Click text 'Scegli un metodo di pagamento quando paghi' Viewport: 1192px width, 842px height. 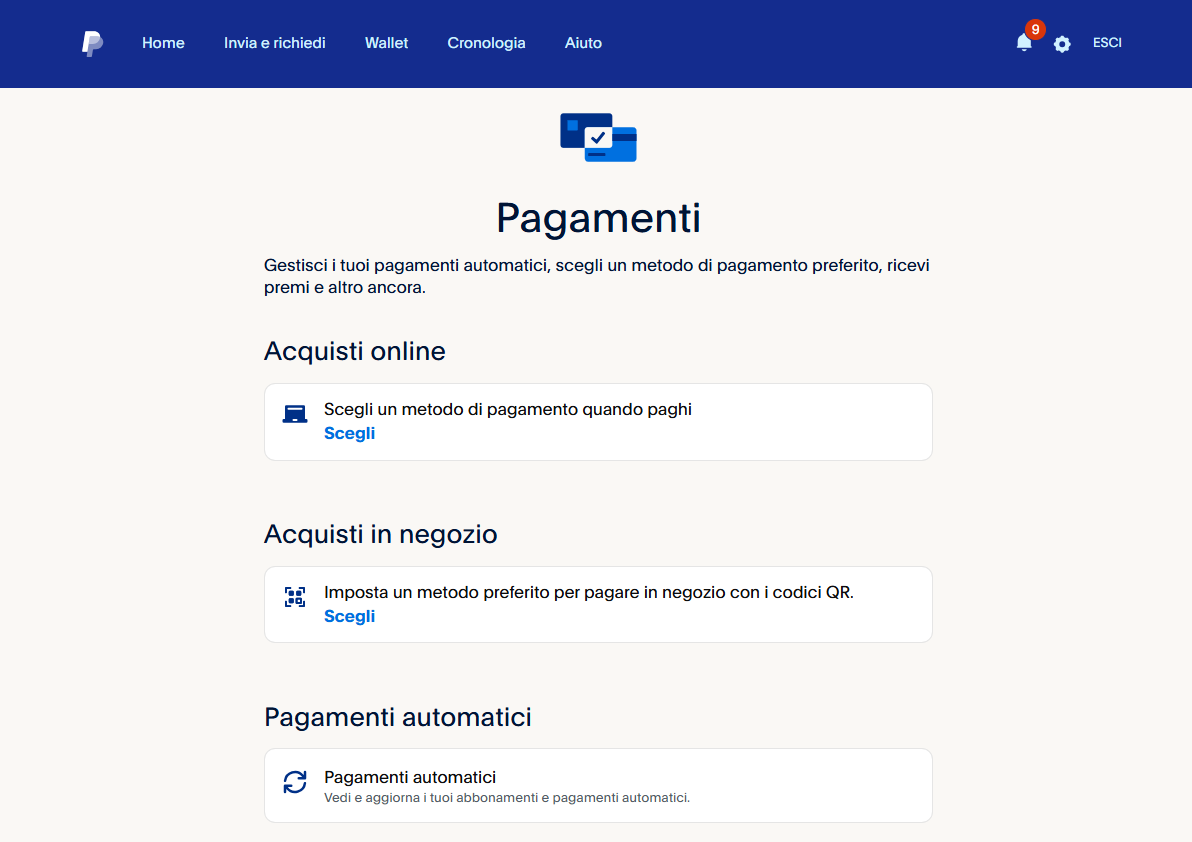pos(508,410)
